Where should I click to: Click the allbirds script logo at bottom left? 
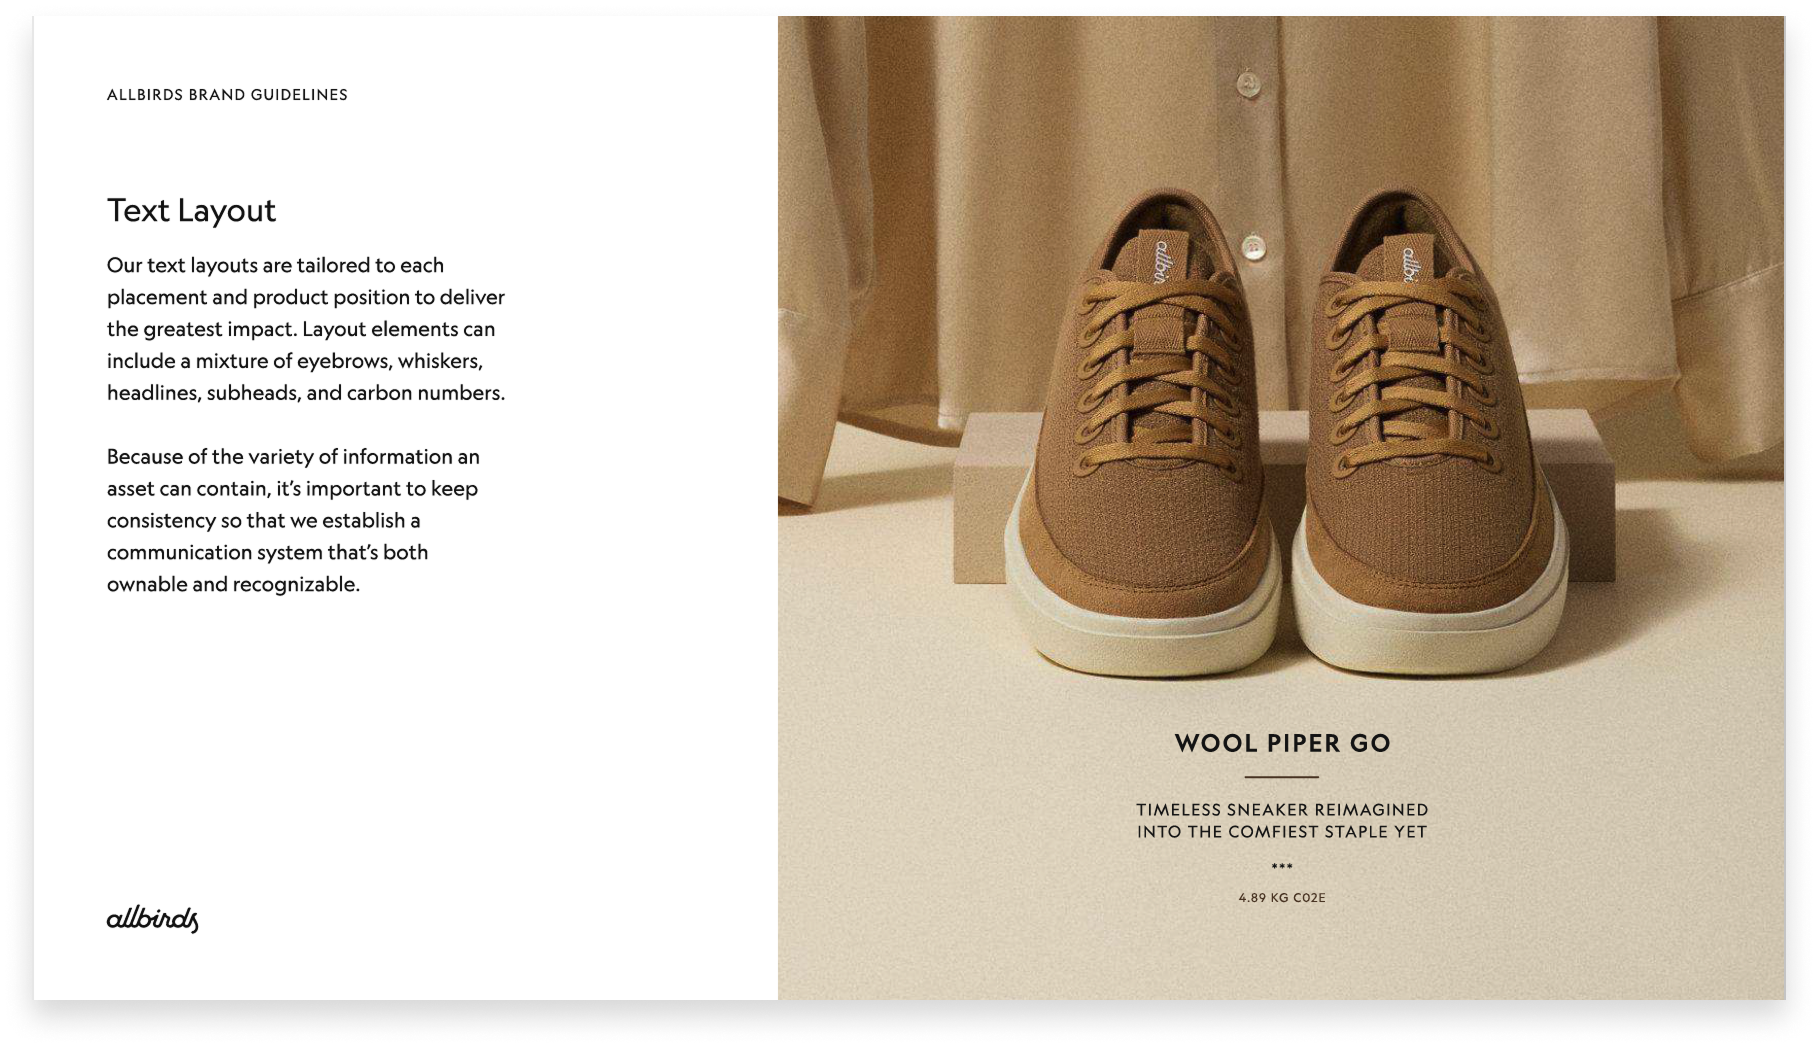153,919
